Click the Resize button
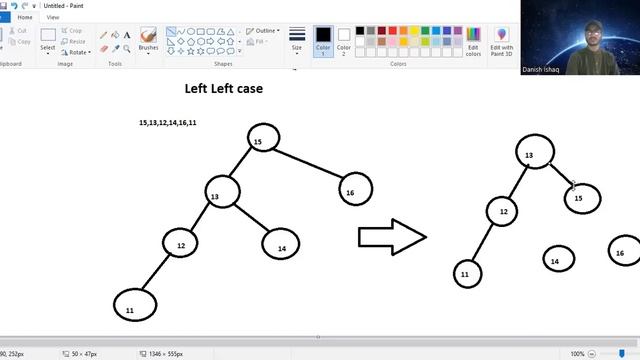Viewport: 640px width, 360px height. pyautogui.click(x=73, y=42)
